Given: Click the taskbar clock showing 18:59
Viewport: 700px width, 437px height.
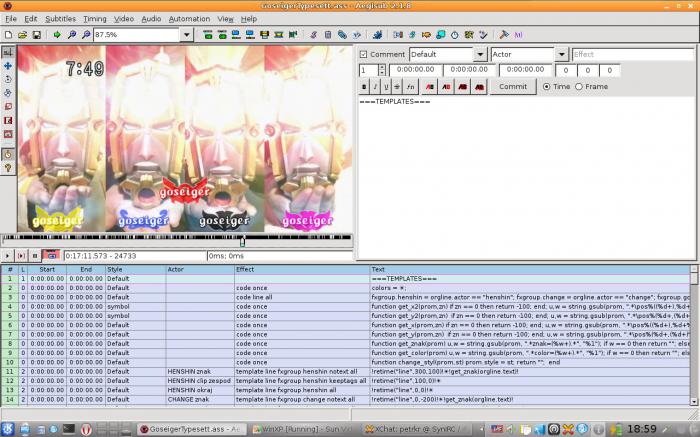Looking at the screenshot, I should (642, 429).
